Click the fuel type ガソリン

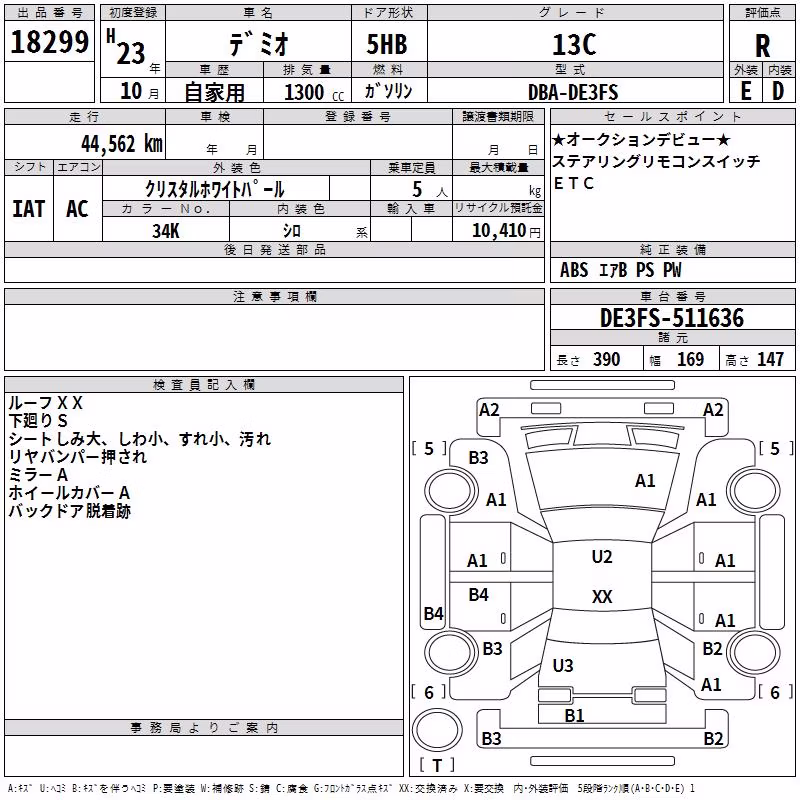(x=388, y=91)
